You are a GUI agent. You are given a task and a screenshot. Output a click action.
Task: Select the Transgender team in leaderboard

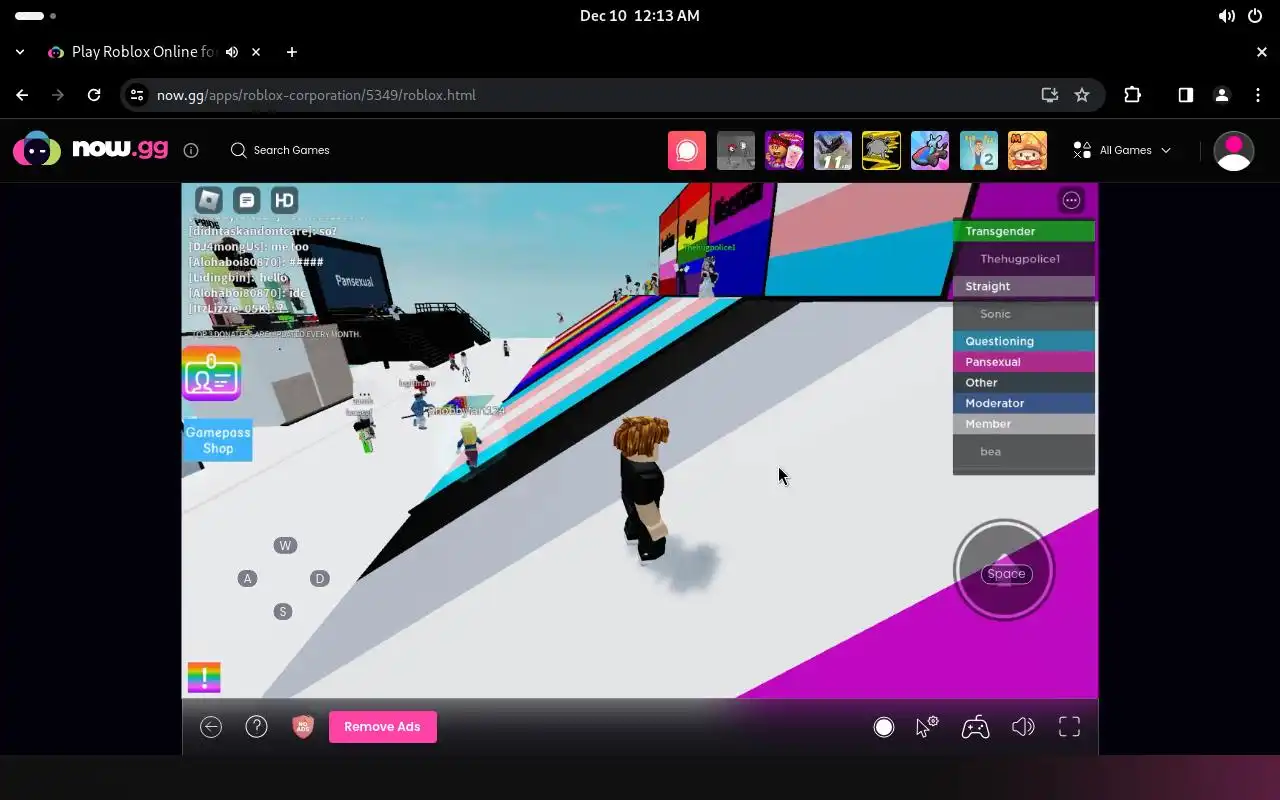click(1024, 231)
